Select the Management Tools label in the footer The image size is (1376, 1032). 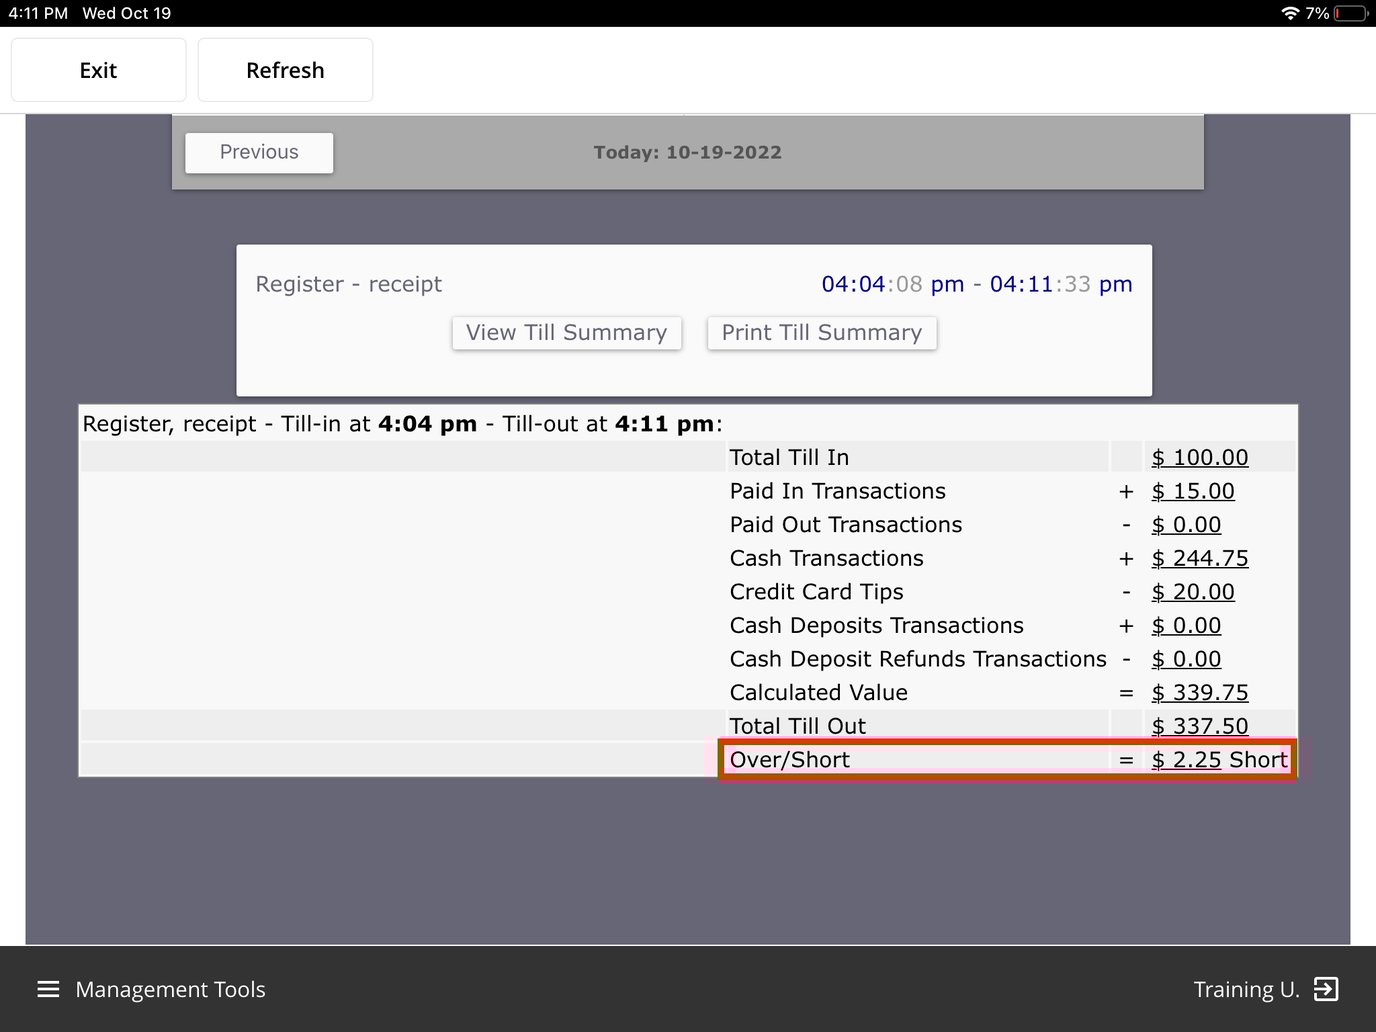(170, 989)
